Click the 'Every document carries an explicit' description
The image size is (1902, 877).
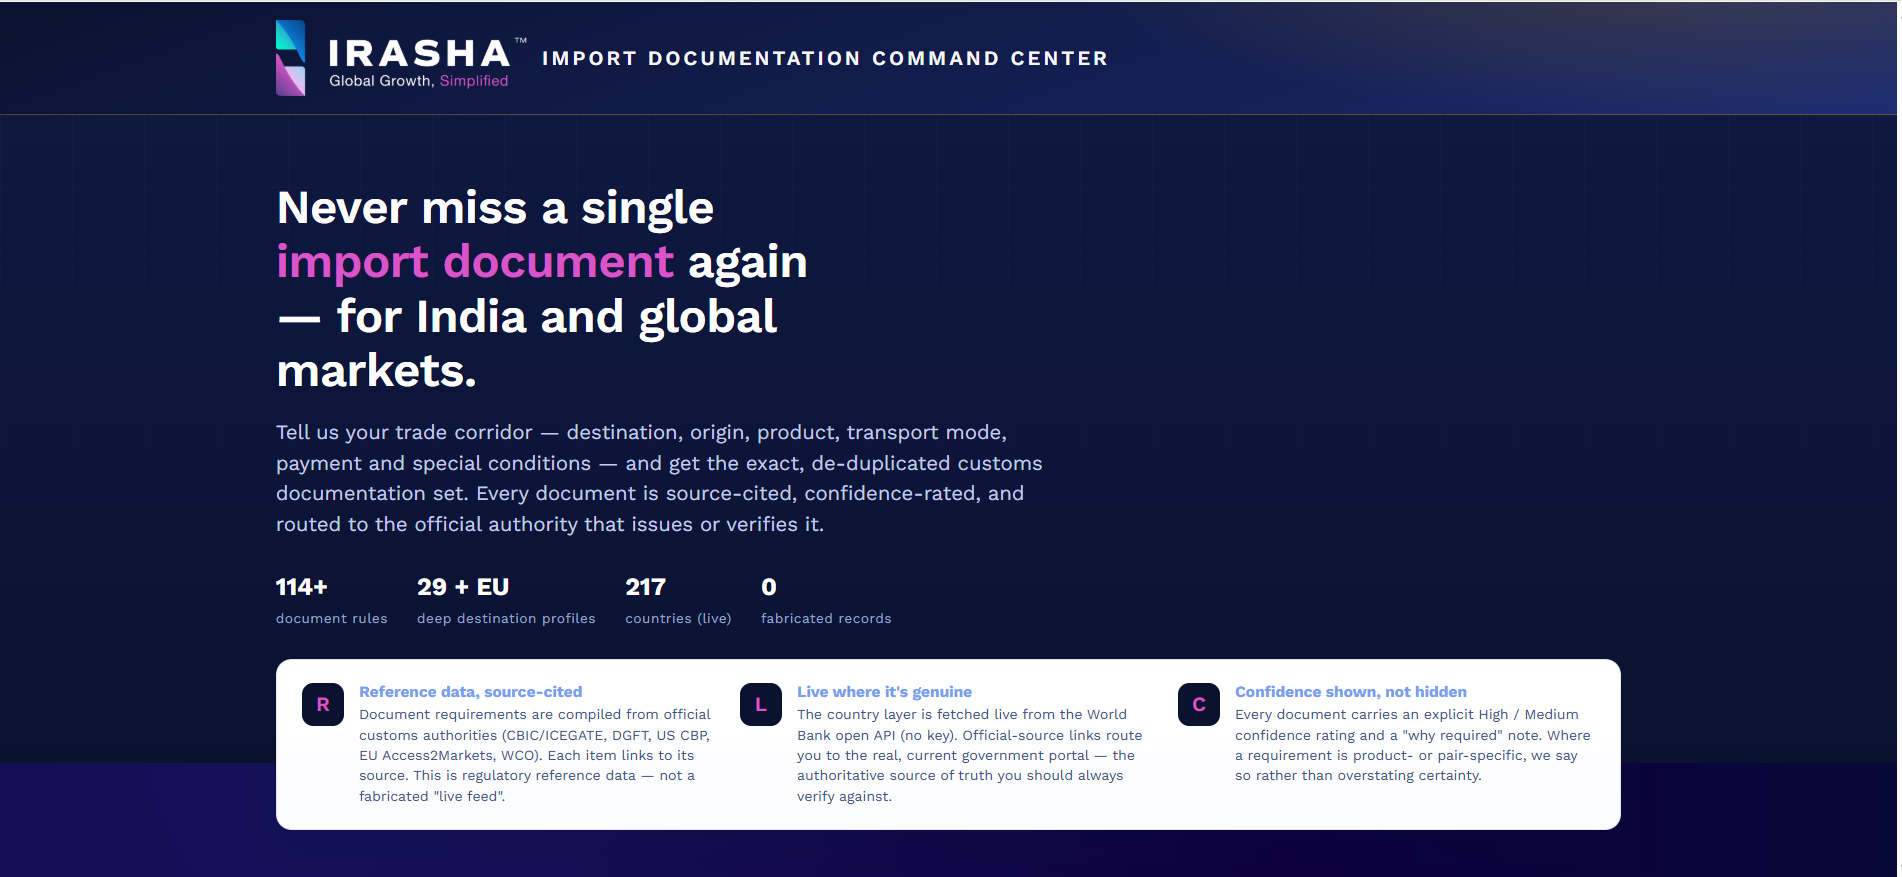(x=1412, y=745)
